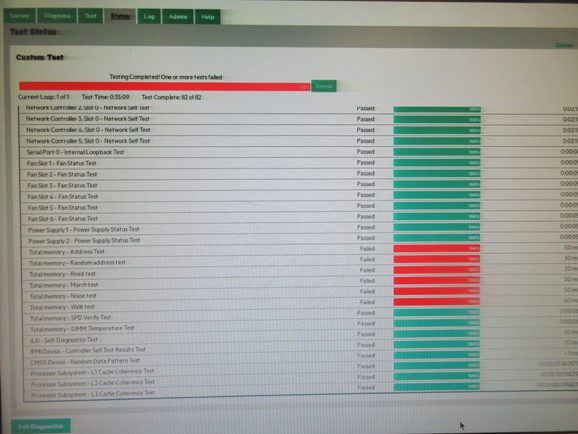Select 'Total memory - Address Test' row
The image size is (578, 434).
pos(299,250)
